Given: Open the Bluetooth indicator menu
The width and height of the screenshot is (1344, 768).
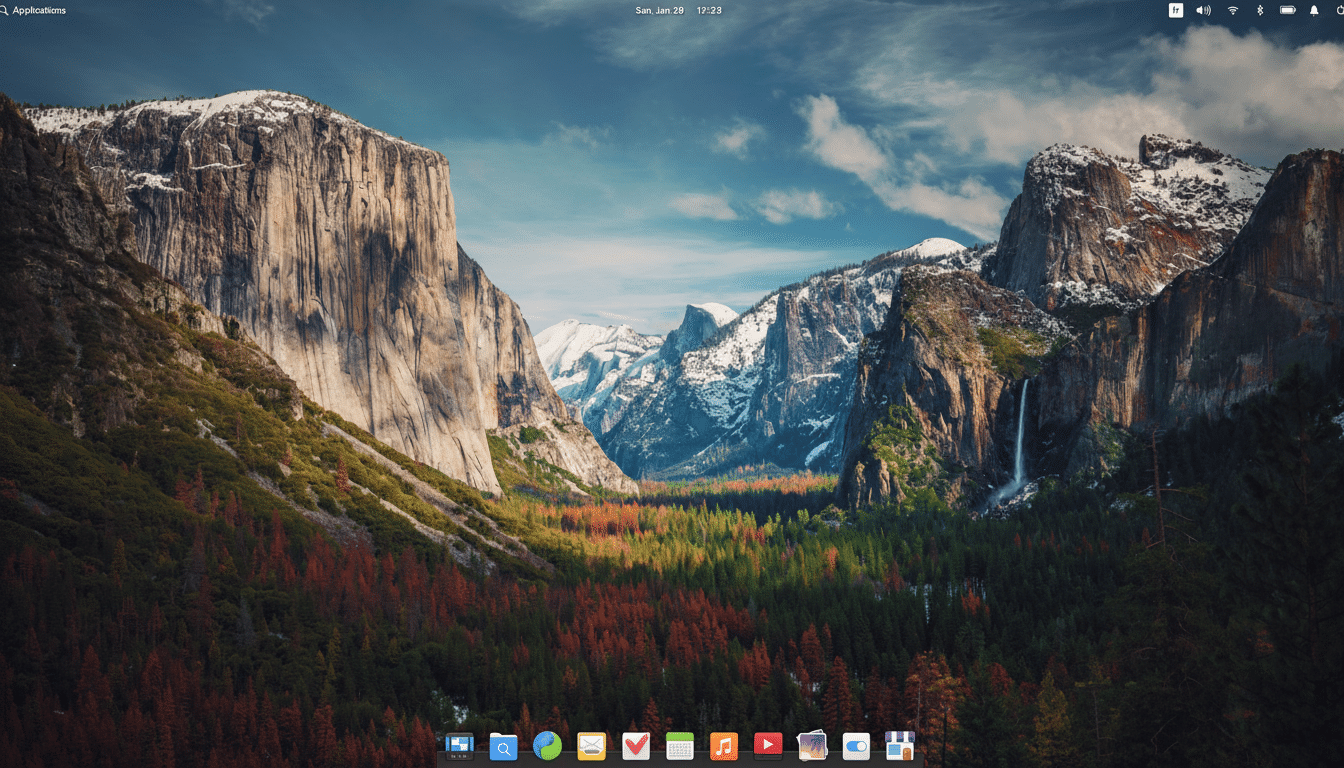Looking at the screenshot, I should pyautogui.click(x=1260, y=10).
